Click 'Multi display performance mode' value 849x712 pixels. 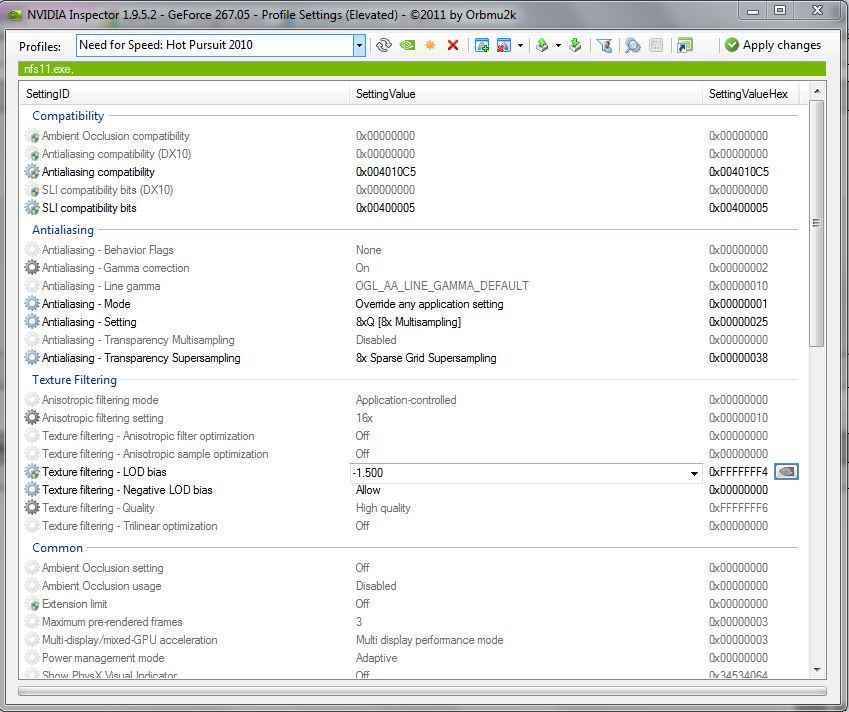tap(429, 640)
